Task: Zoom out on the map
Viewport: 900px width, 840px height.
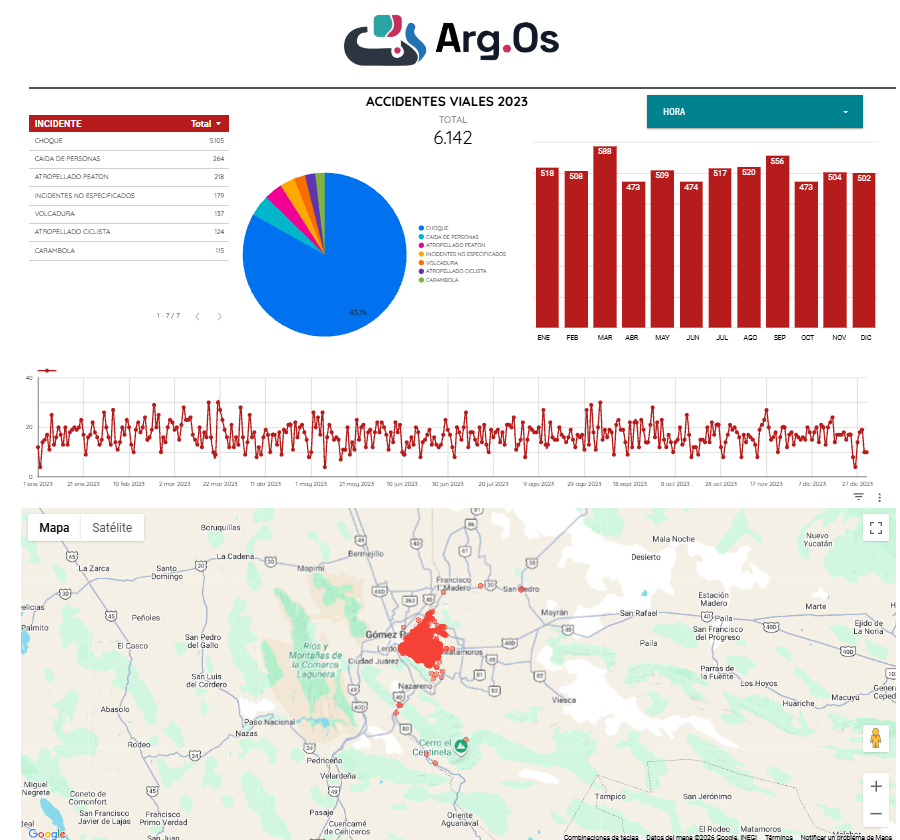Action: tap(875, 814)
